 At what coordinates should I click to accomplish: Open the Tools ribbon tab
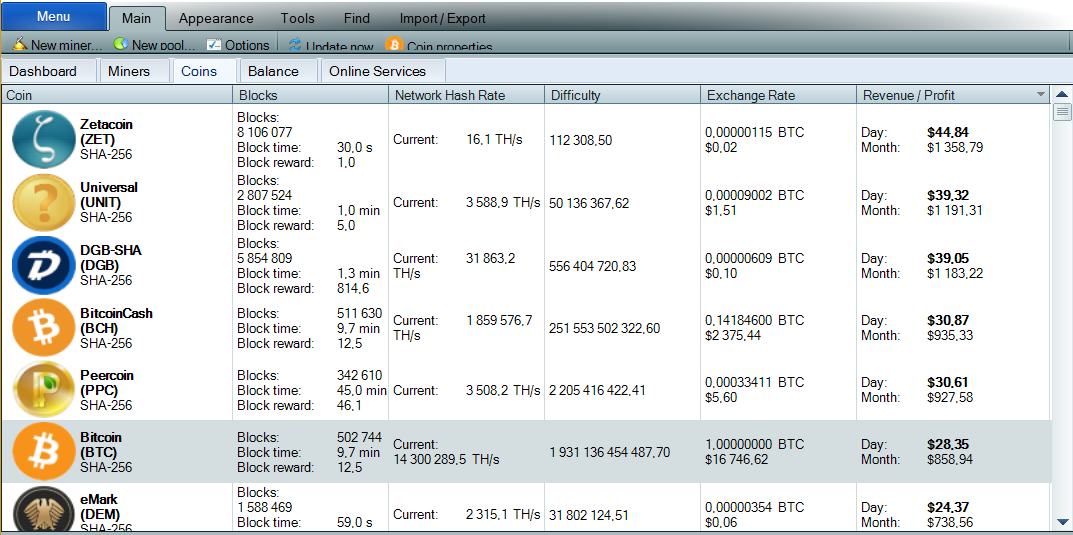point(298,18)
